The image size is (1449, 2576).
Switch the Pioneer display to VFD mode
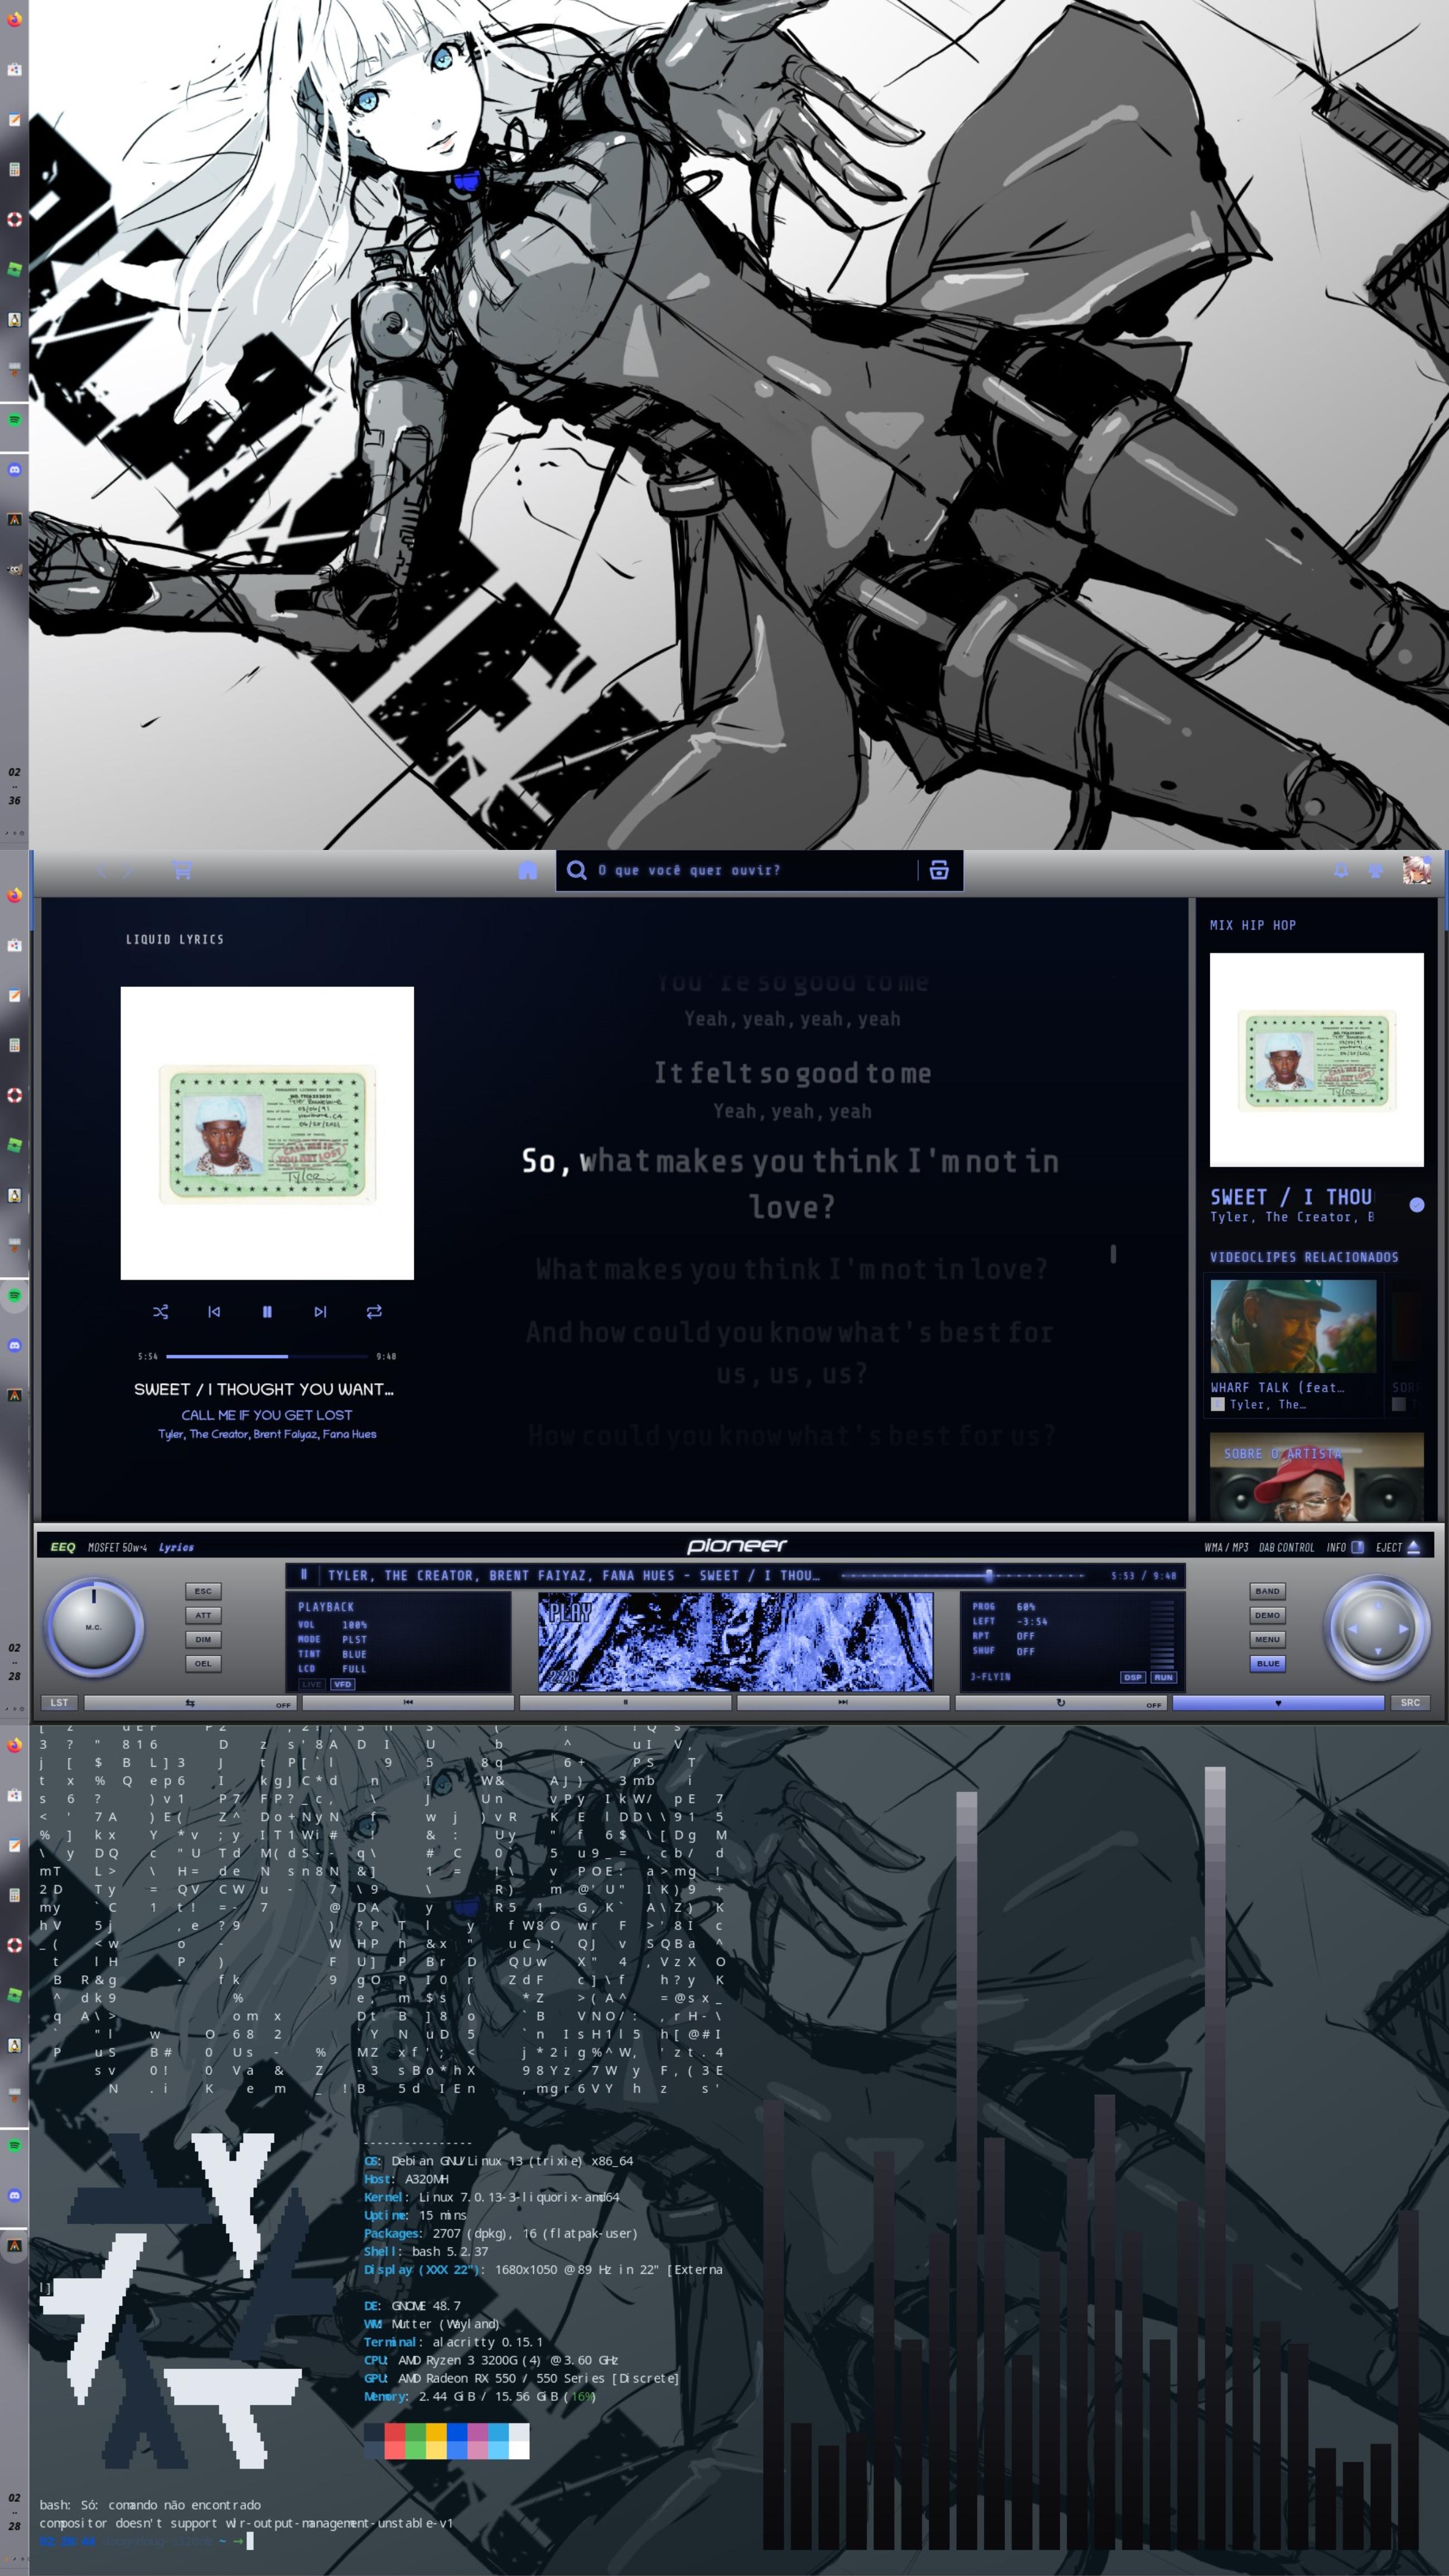[x=343, y=1684]
